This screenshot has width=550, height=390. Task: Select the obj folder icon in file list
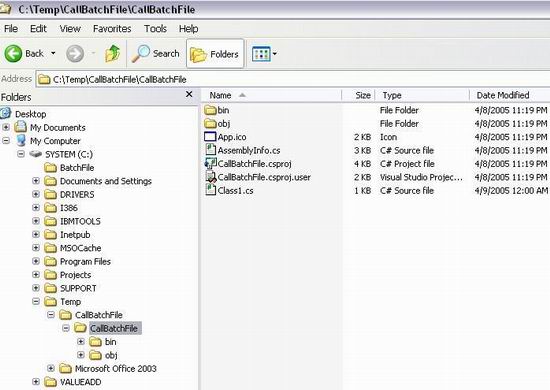(x=210, y=123)
